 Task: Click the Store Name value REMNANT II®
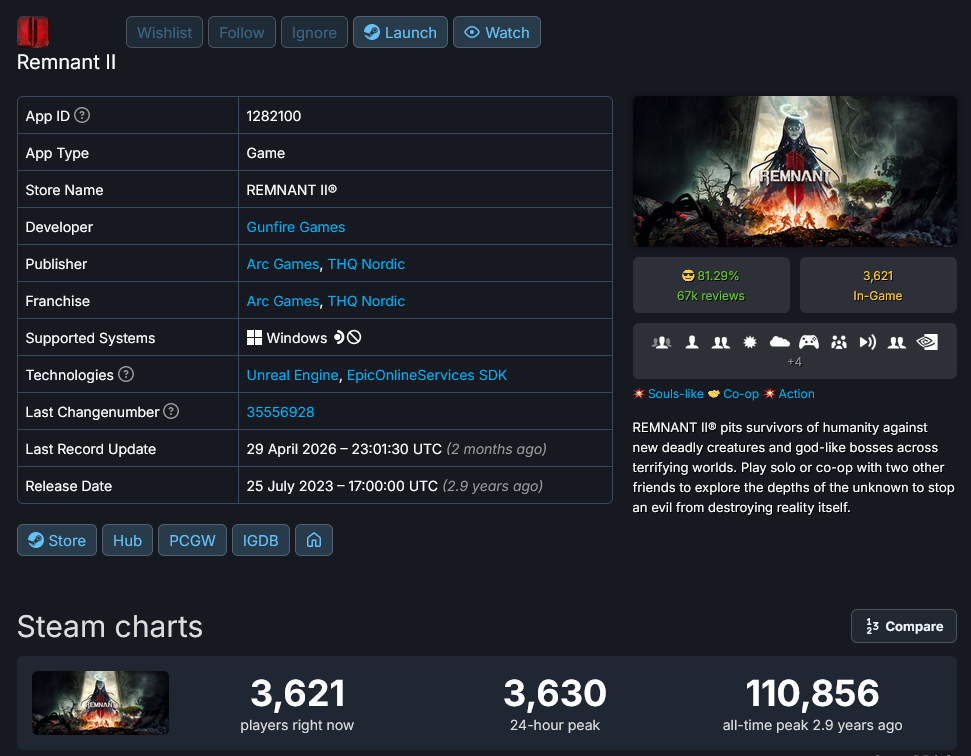[292, 190]
